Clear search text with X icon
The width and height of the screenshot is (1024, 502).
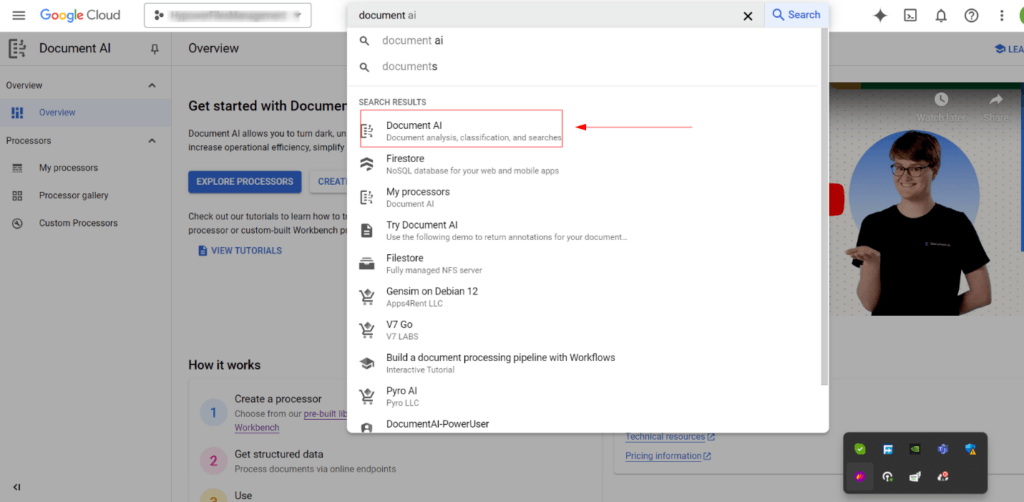click(748, 15)
